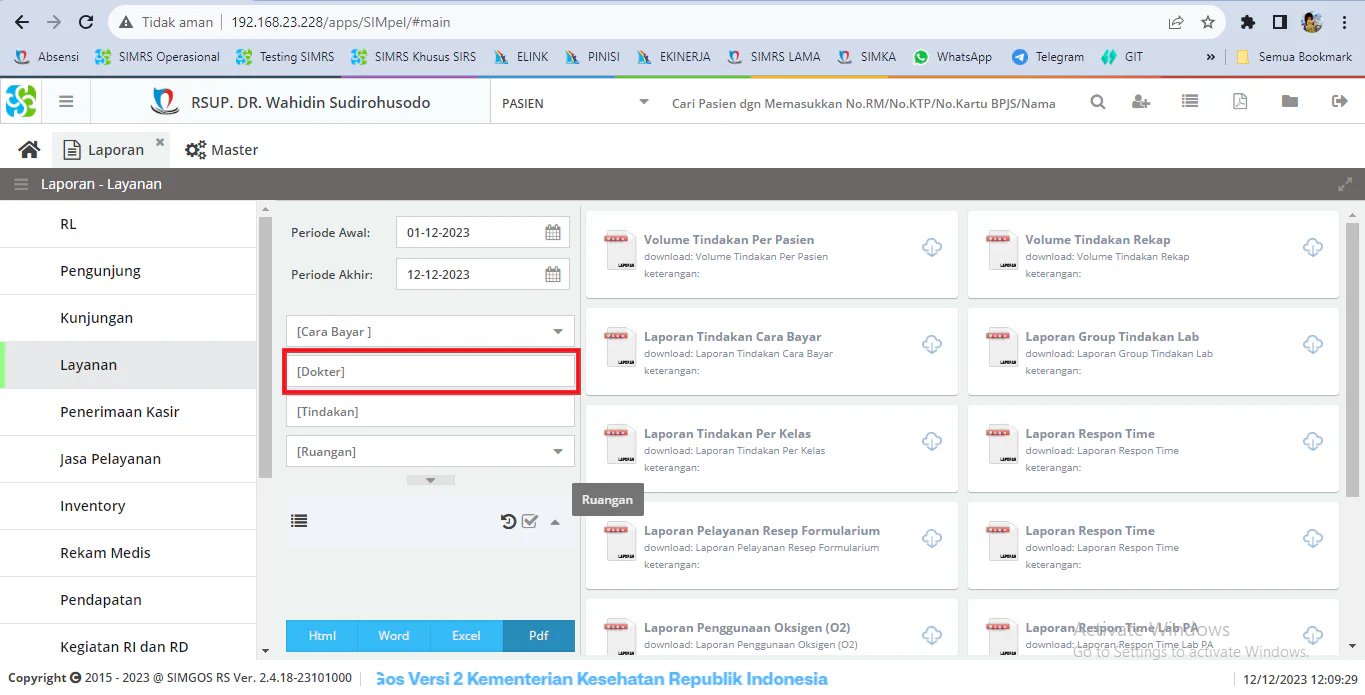Select Pendapatan in the sidebar

pyautogui.click(x=128, y=600)
